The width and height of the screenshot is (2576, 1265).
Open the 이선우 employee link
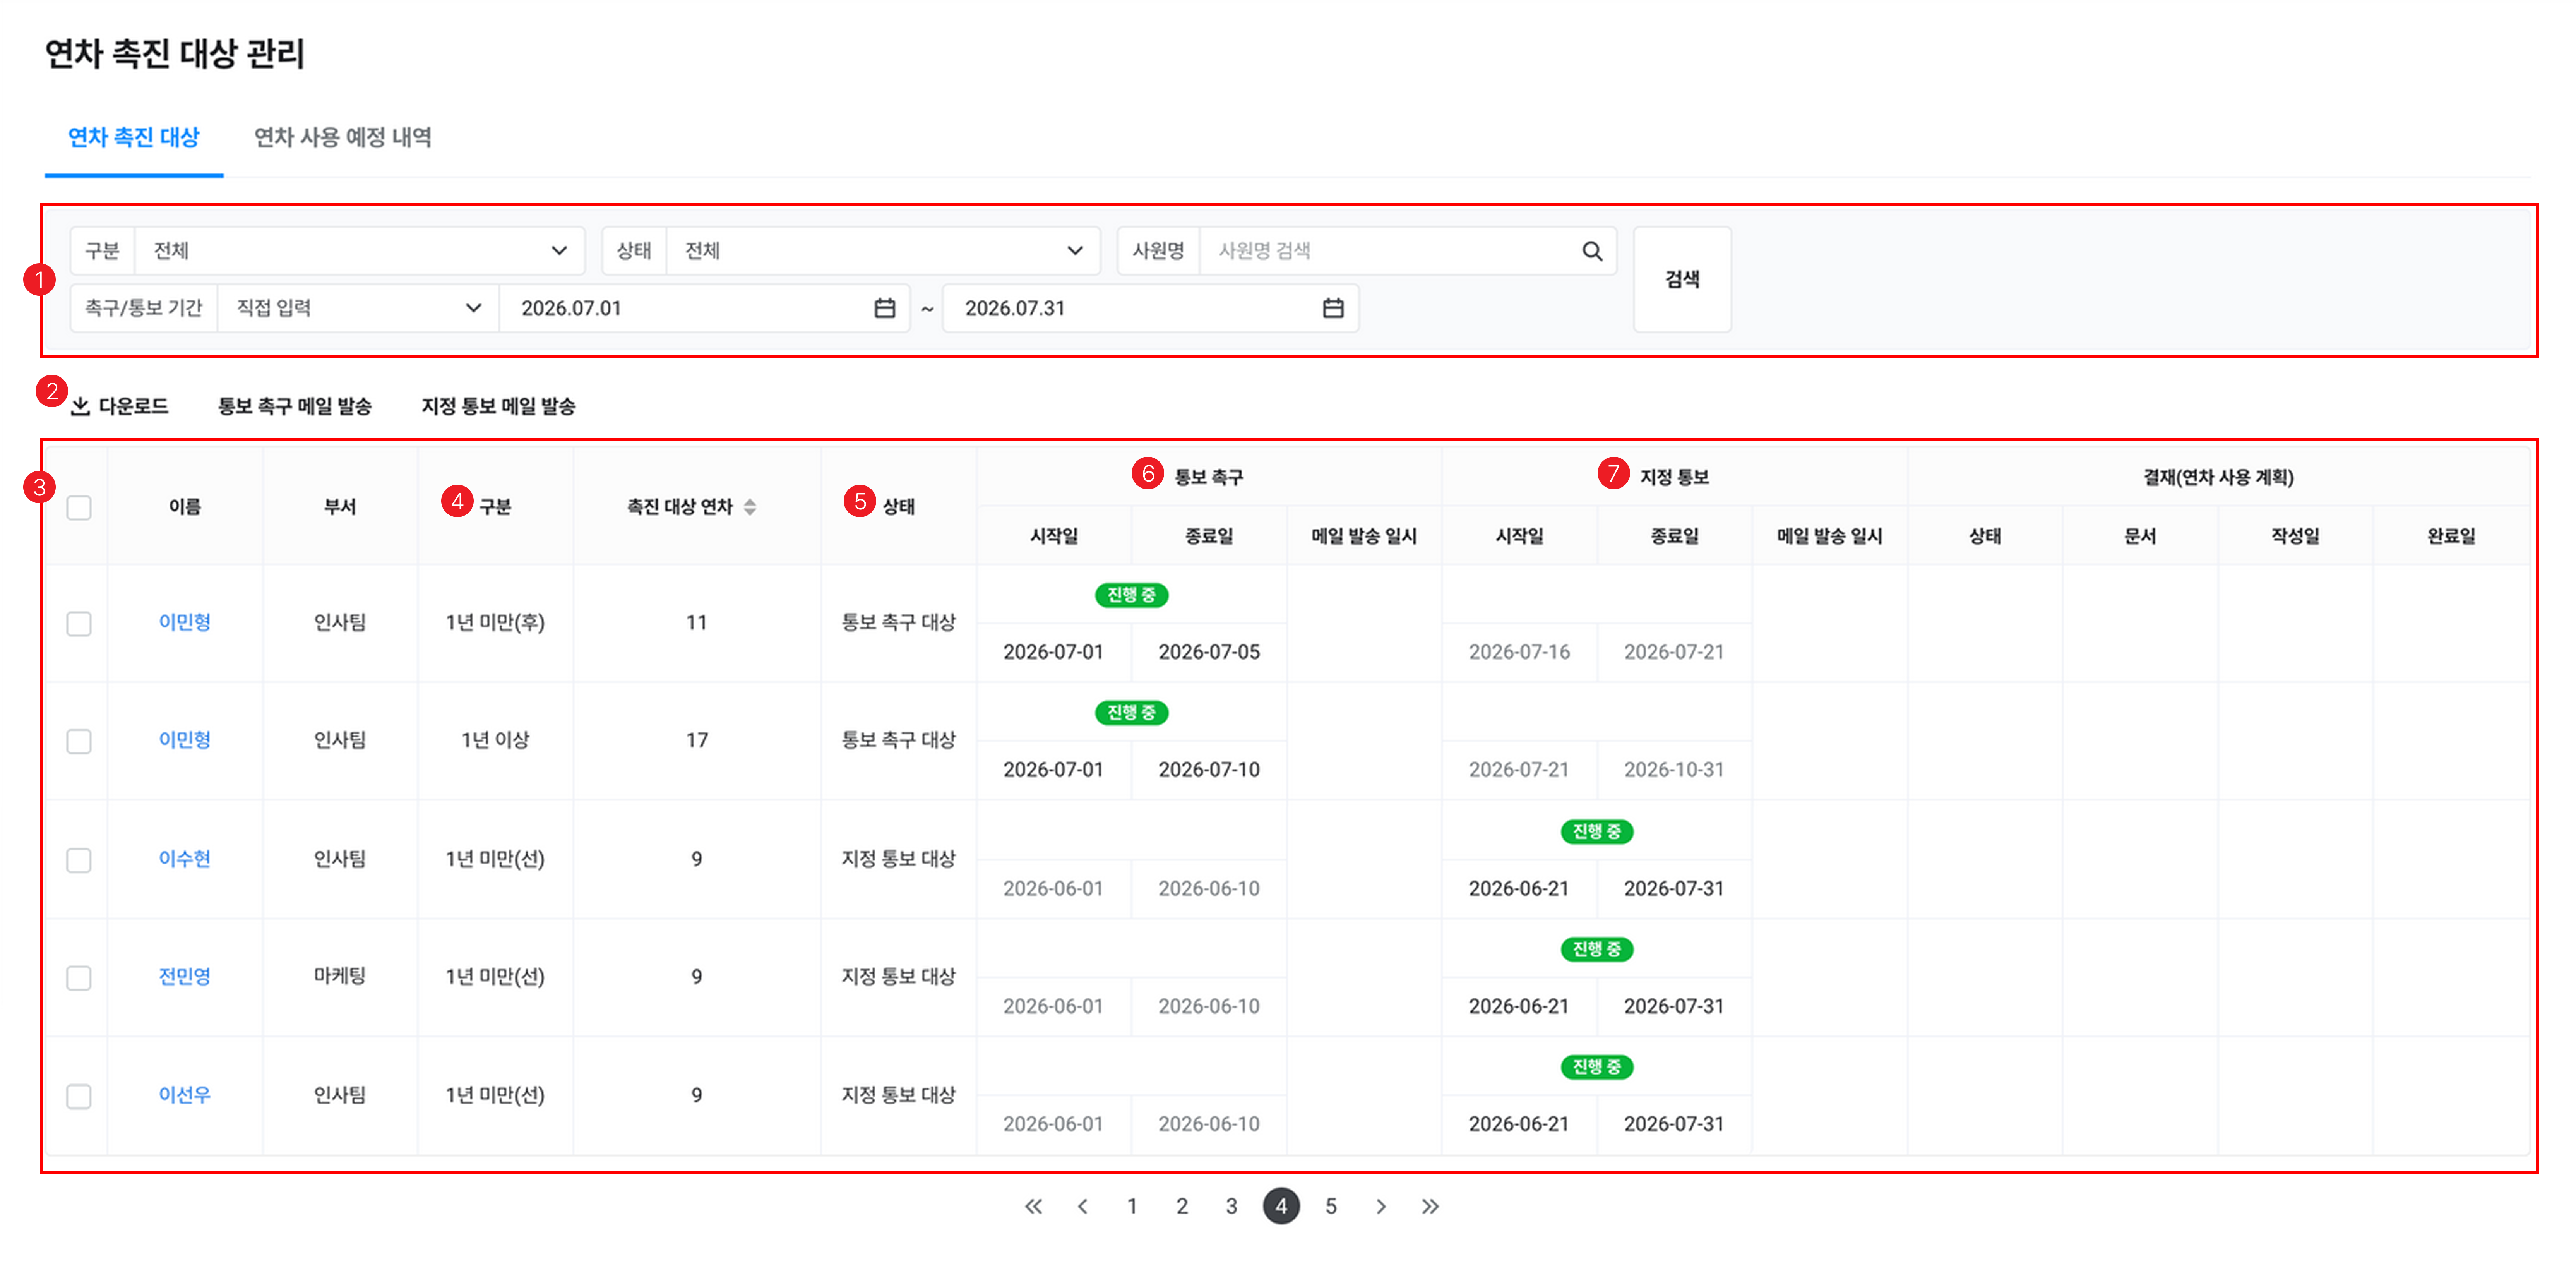coord(185,1095)
